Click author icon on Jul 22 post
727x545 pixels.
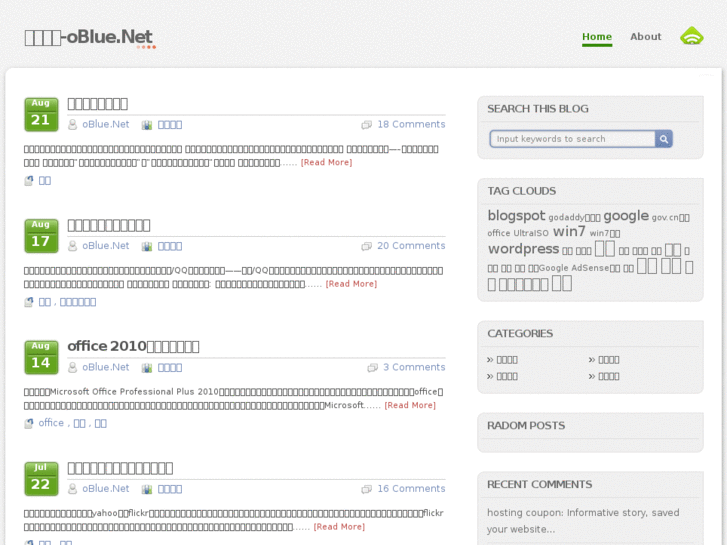(72, 489)
